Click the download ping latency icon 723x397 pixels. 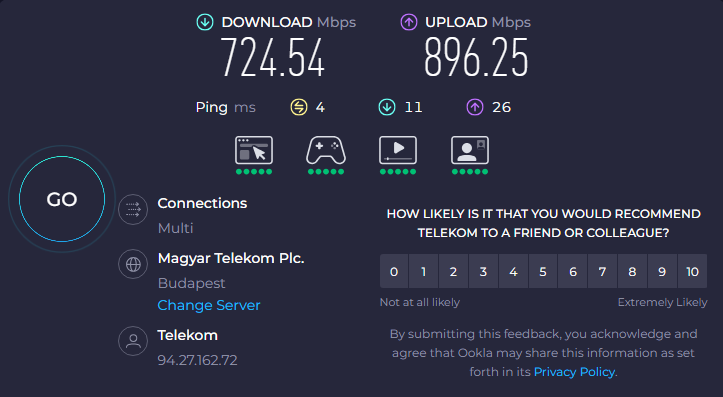pos(387,107)
